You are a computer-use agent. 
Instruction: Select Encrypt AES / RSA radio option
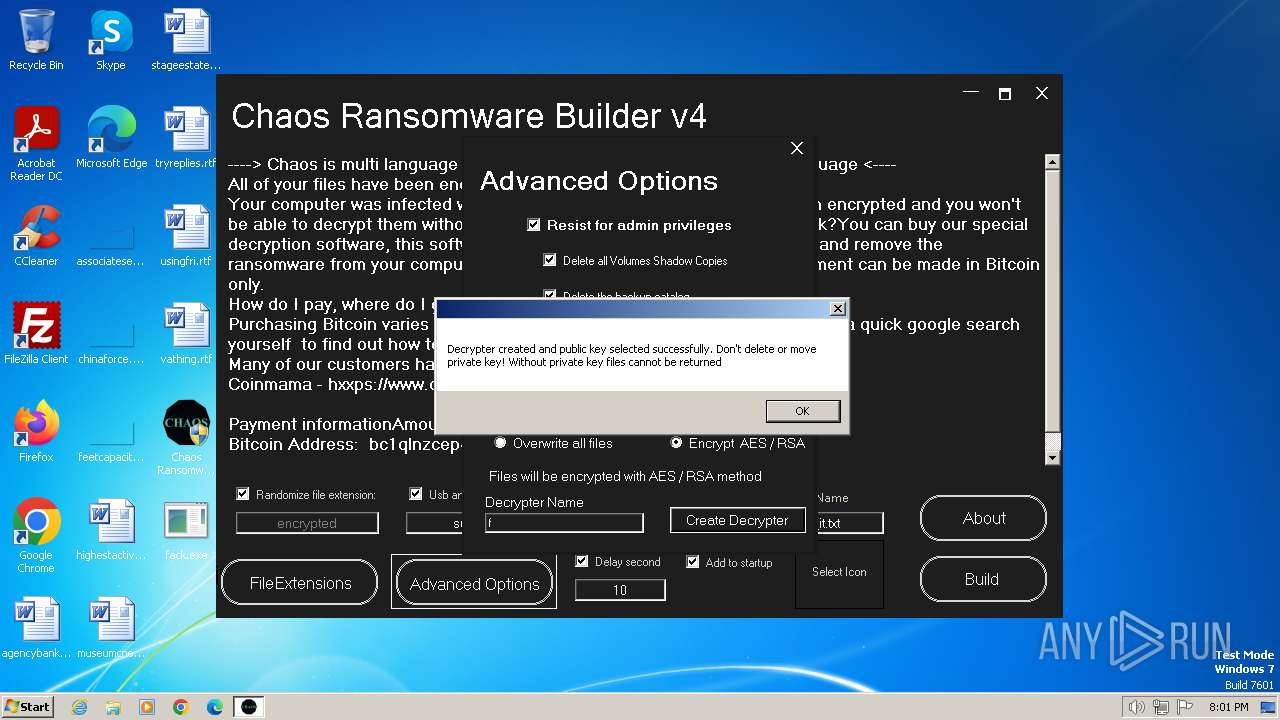[x=677, y=443]
